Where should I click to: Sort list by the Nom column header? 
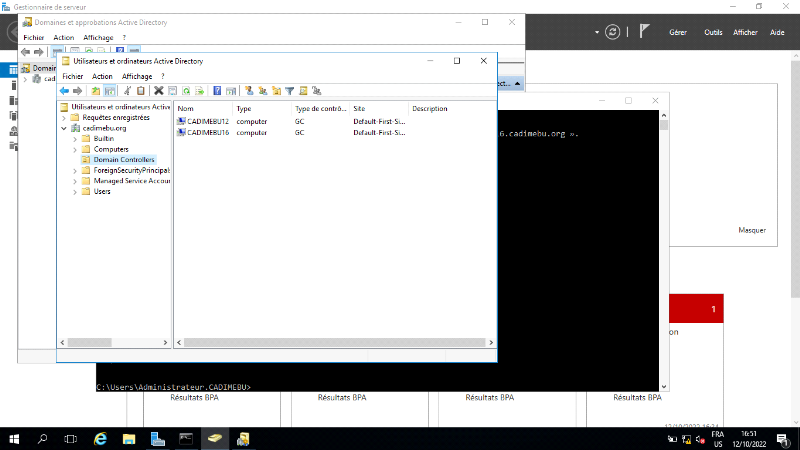click(200, 108)
